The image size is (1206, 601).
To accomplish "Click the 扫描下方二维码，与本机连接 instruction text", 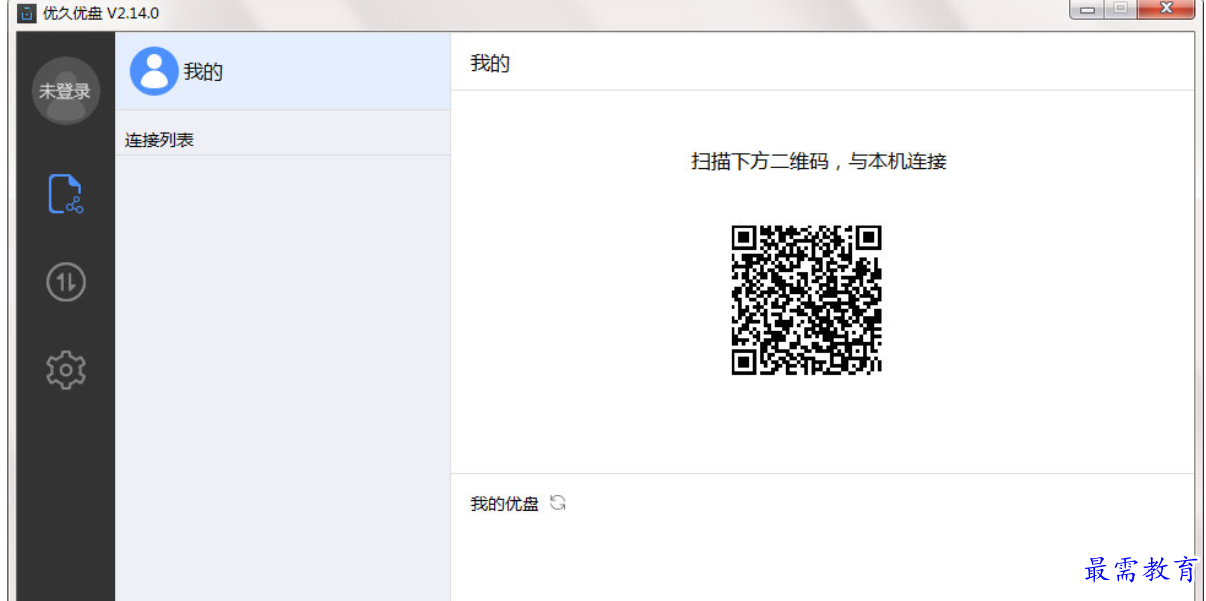I will point(818,161).
